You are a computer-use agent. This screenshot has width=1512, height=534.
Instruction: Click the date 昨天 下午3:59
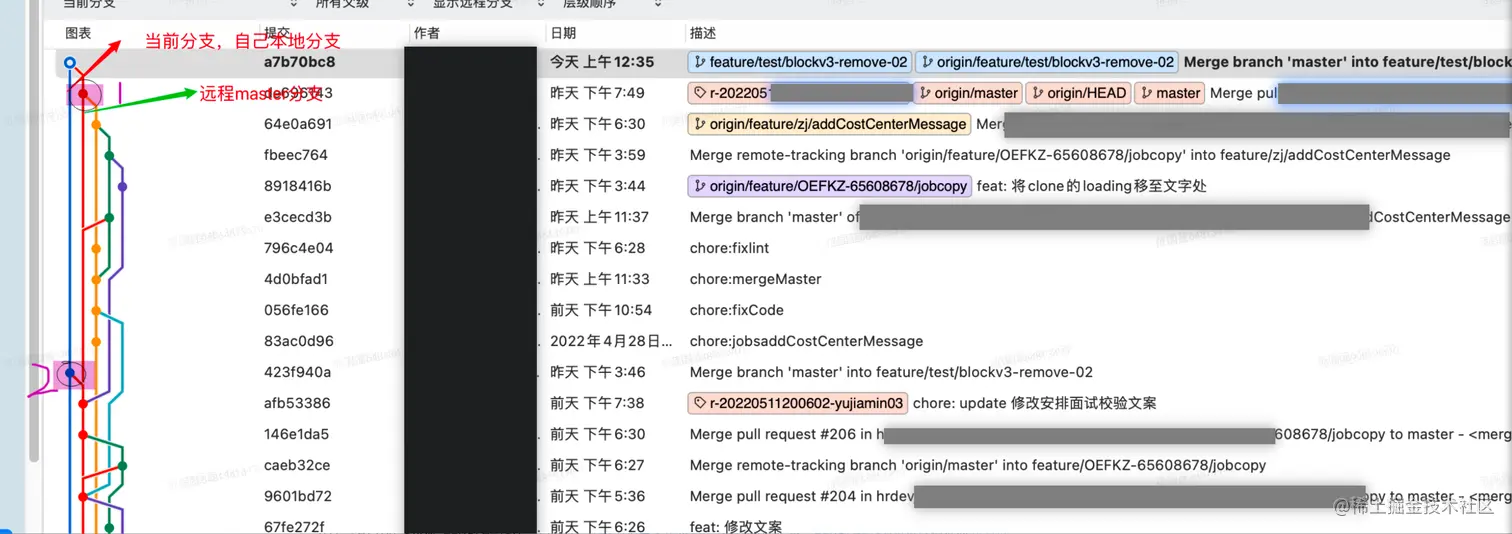[598, 155]
